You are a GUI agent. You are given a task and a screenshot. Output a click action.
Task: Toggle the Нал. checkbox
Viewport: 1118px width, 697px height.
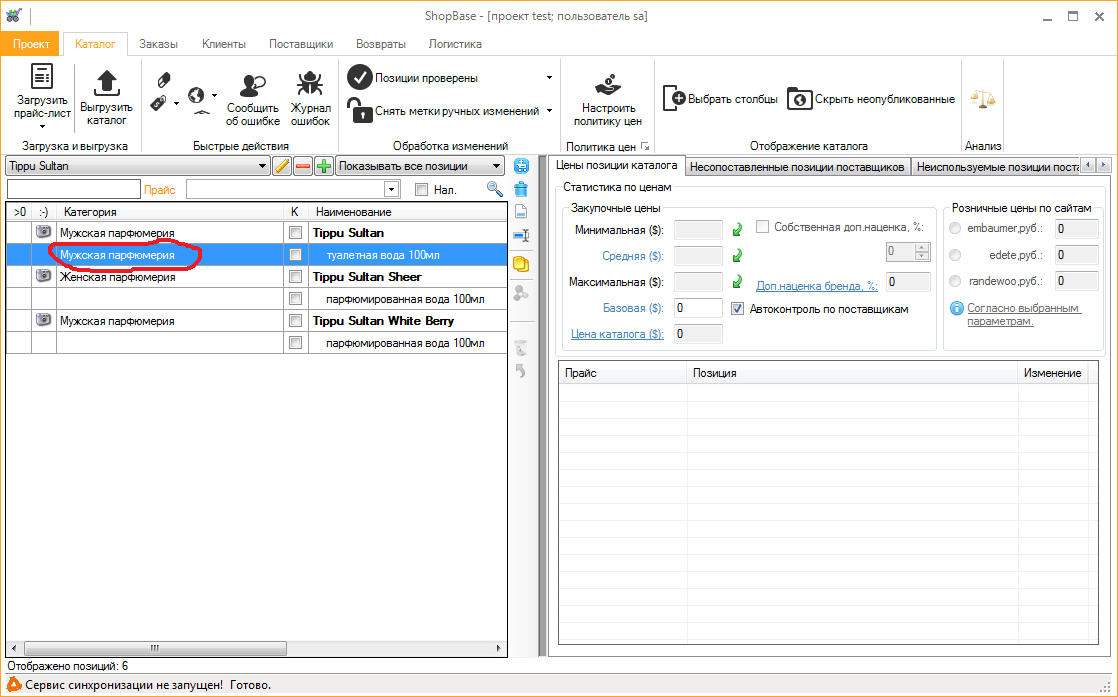(x=421, y=189)
